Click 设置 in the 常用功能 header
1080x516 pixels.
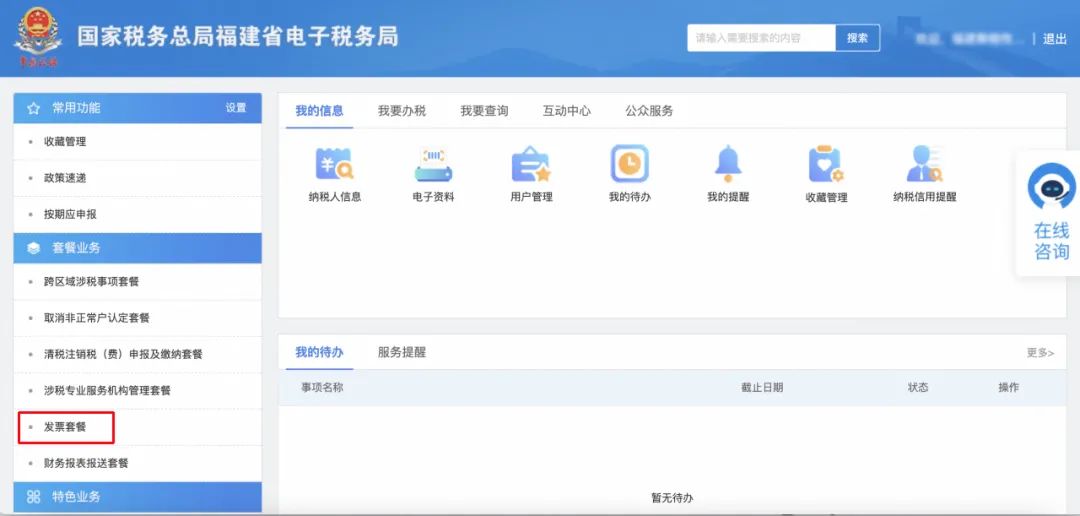click(x=236, y=108)
